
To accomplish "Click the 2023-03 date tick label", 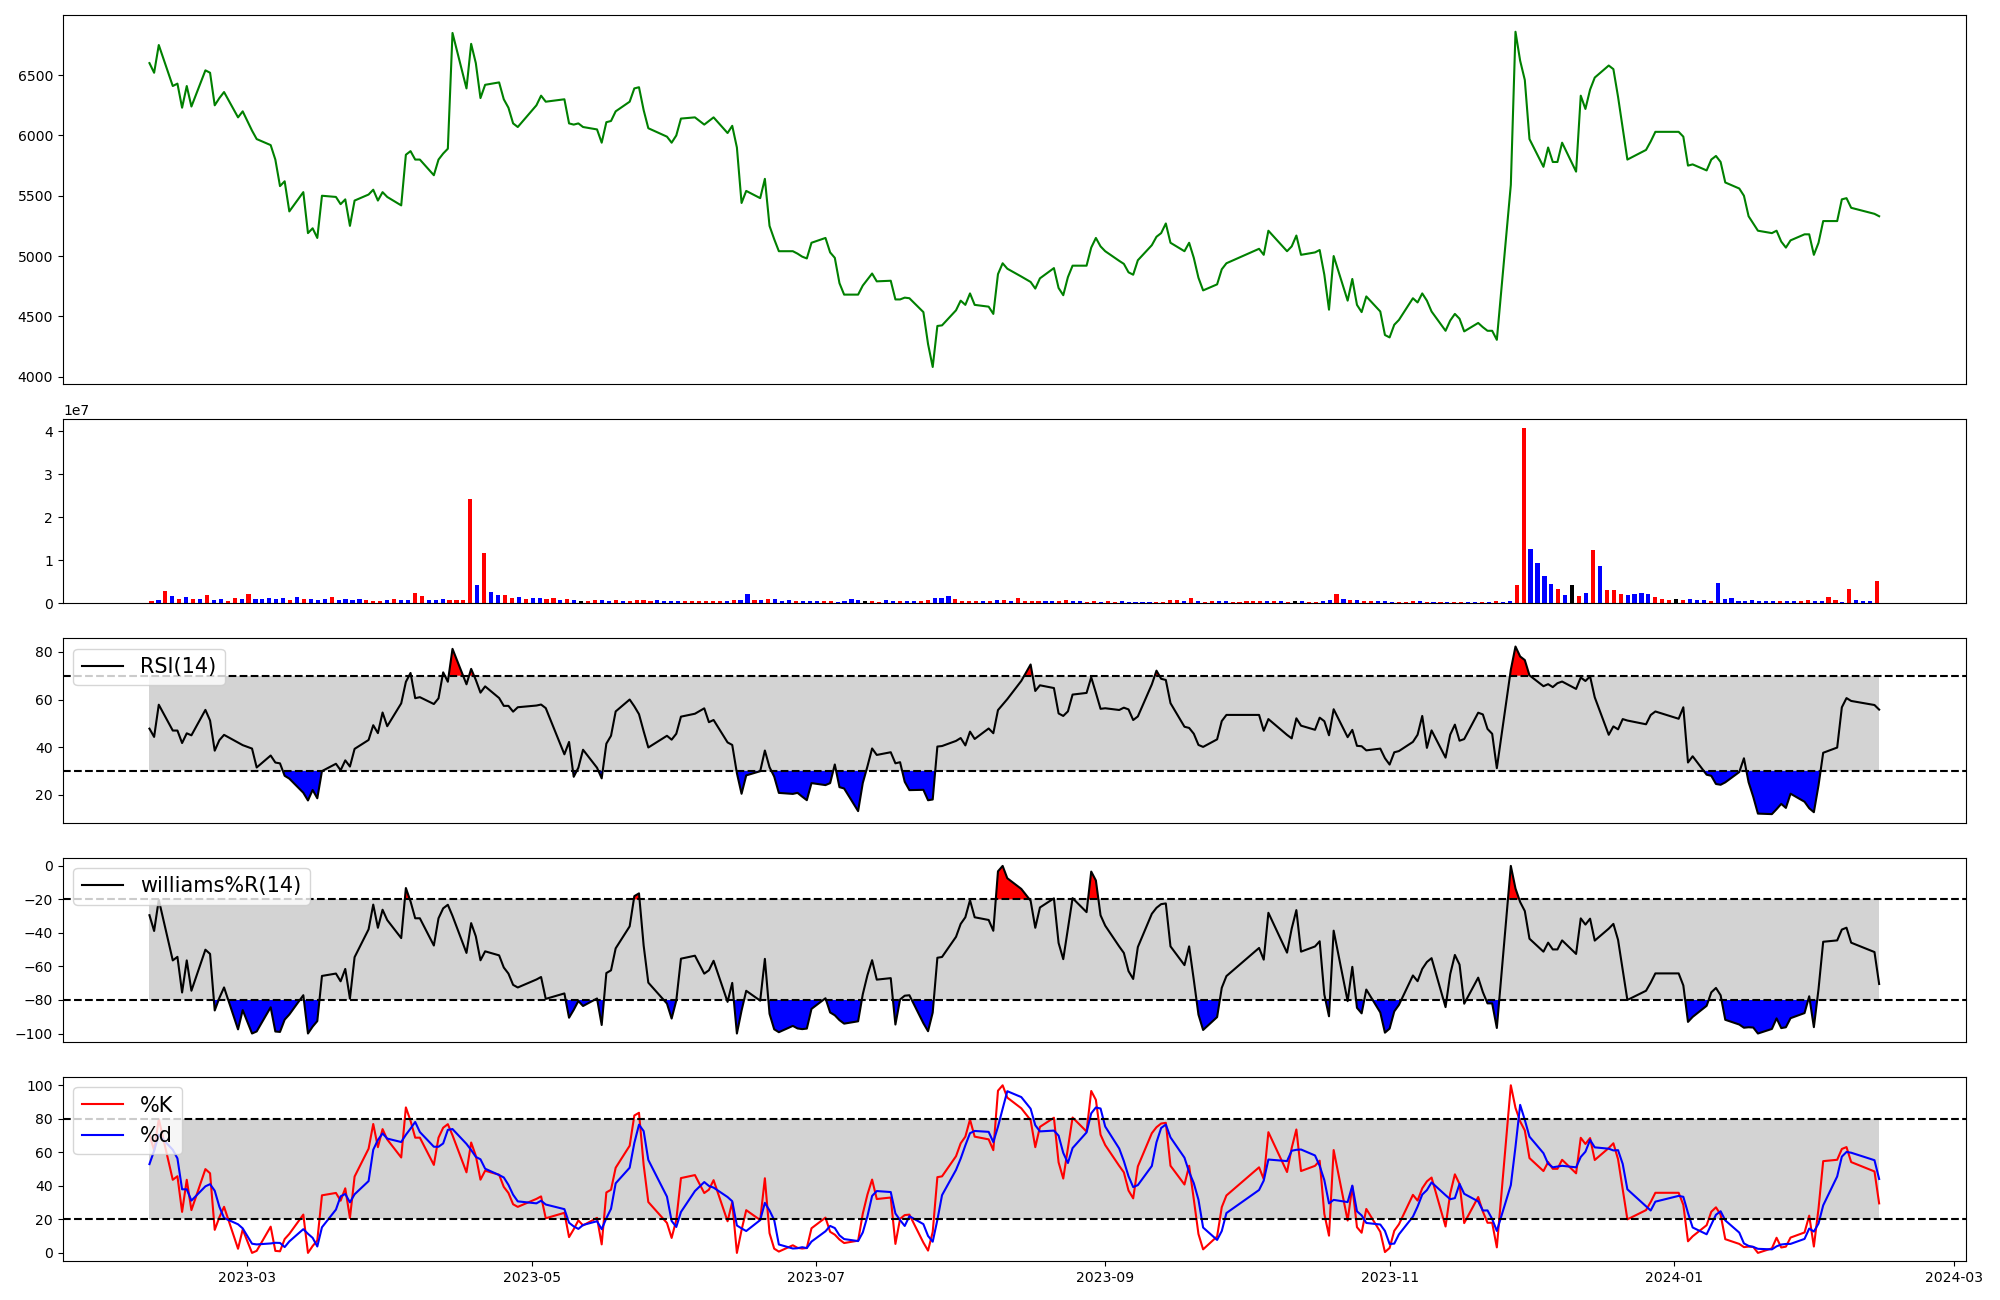I will click(x=246, y=1277).
